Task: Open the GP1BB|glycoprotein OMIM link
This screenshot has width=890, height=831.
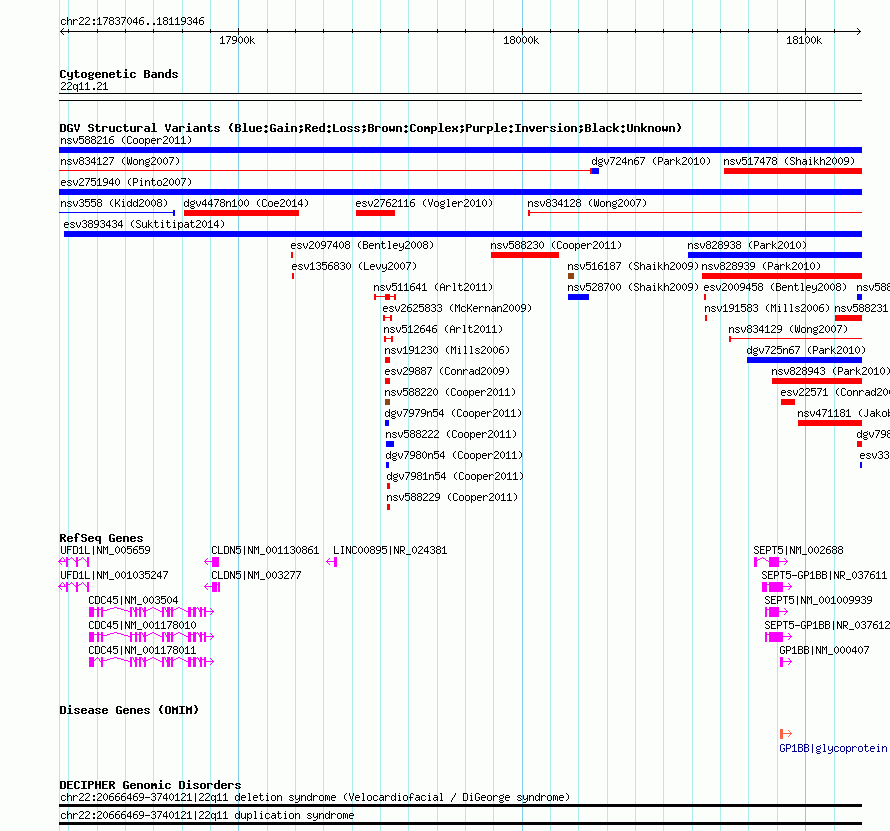Action: 833,749
